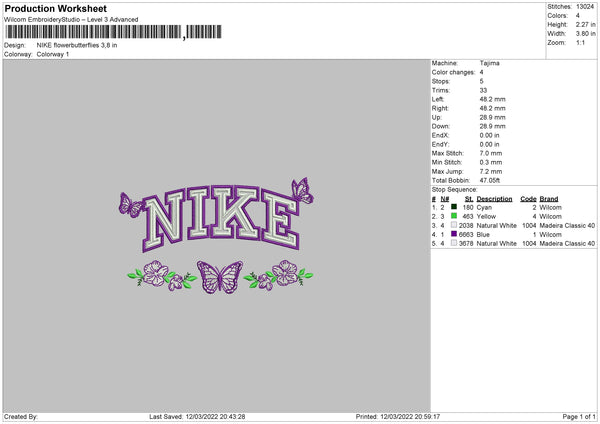Screen dimensions: 600x424
Task: Click the white swatch in stop row 5
Action: pyautogui.click(x=454, y=243)
